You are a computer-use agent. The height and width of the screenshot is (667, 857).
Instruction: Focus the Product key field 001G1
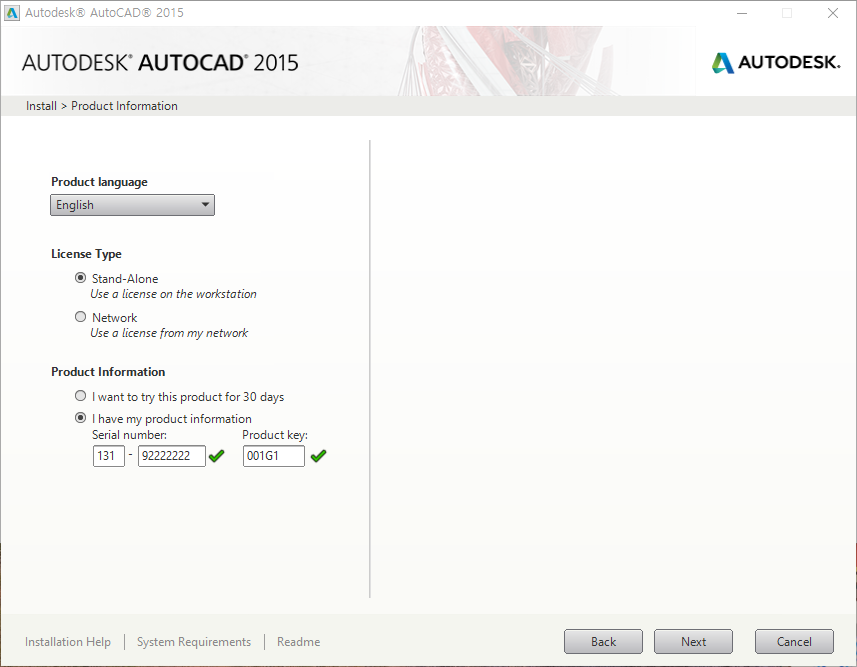274,456
